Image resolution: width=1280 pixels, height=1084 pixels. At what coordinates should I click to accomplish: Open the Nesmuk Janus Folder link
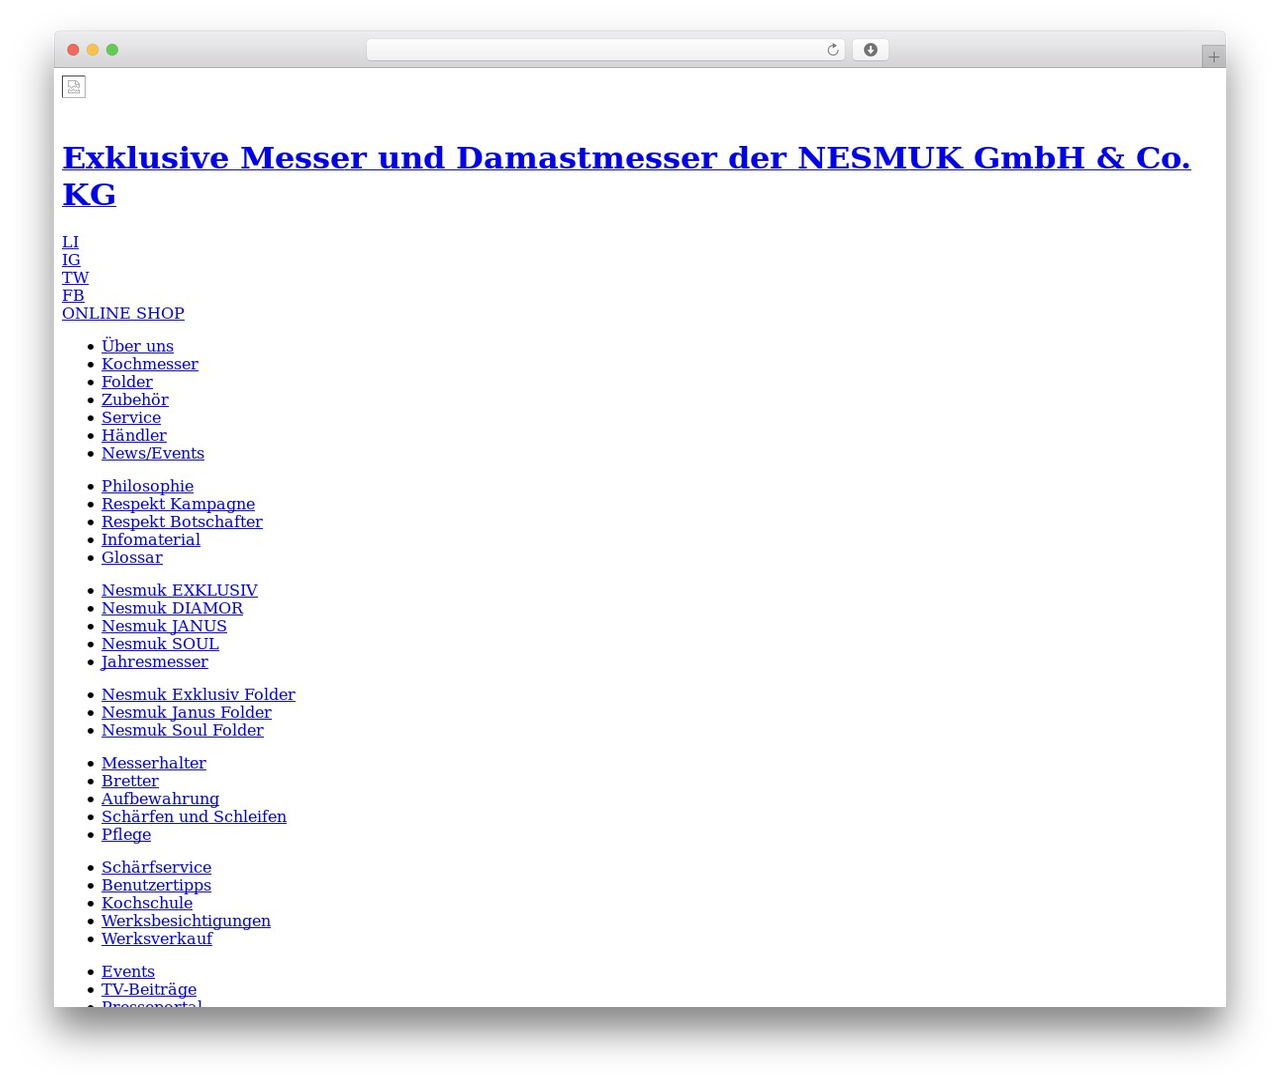click(x=186, y=713)
